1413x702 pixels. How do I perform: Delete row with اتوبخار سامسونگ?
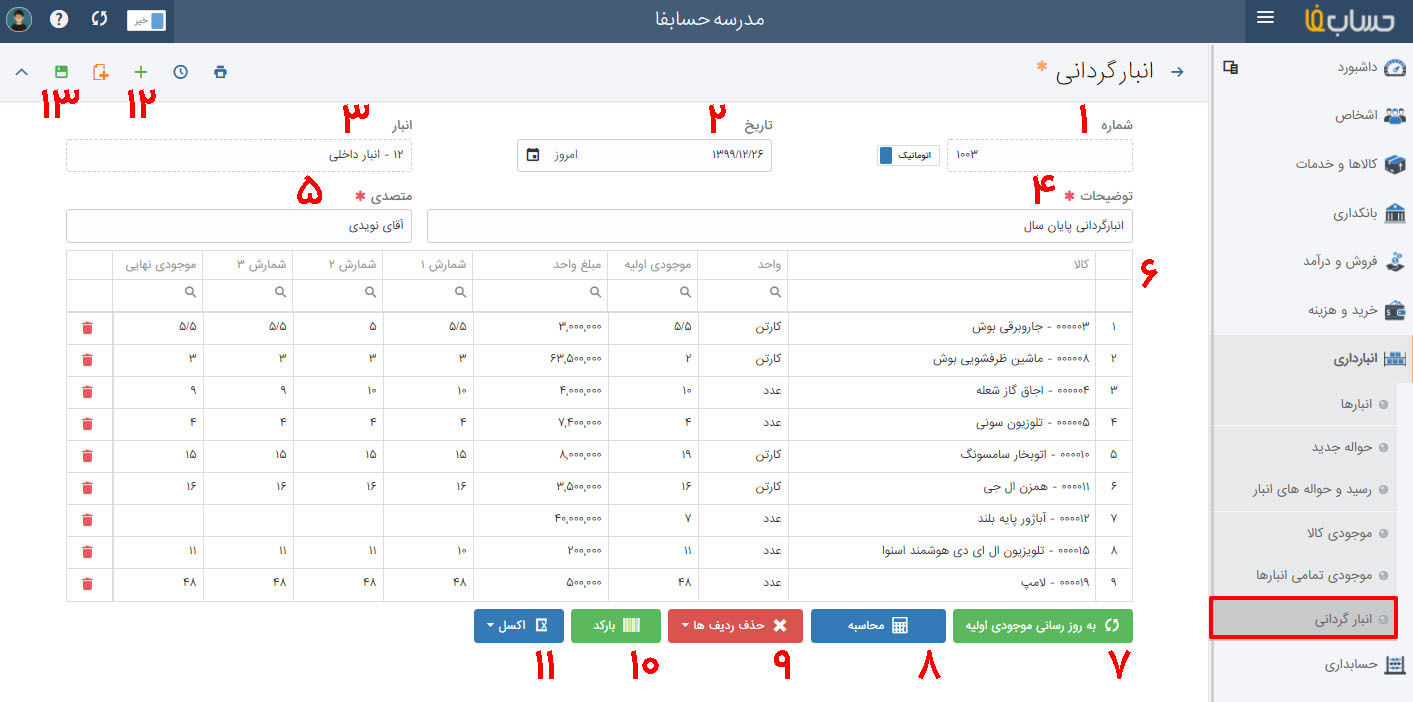coord(87,455)
